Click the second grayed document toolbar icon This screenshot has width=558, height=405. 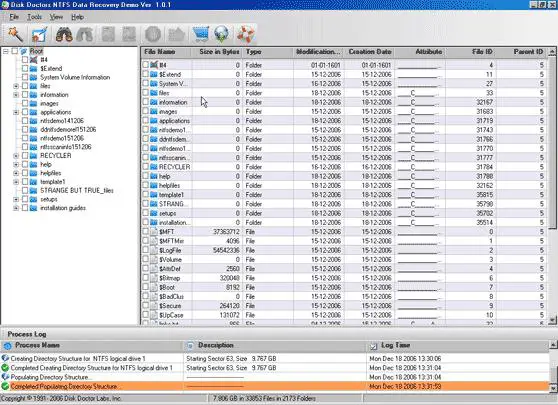tap(129, 35)
